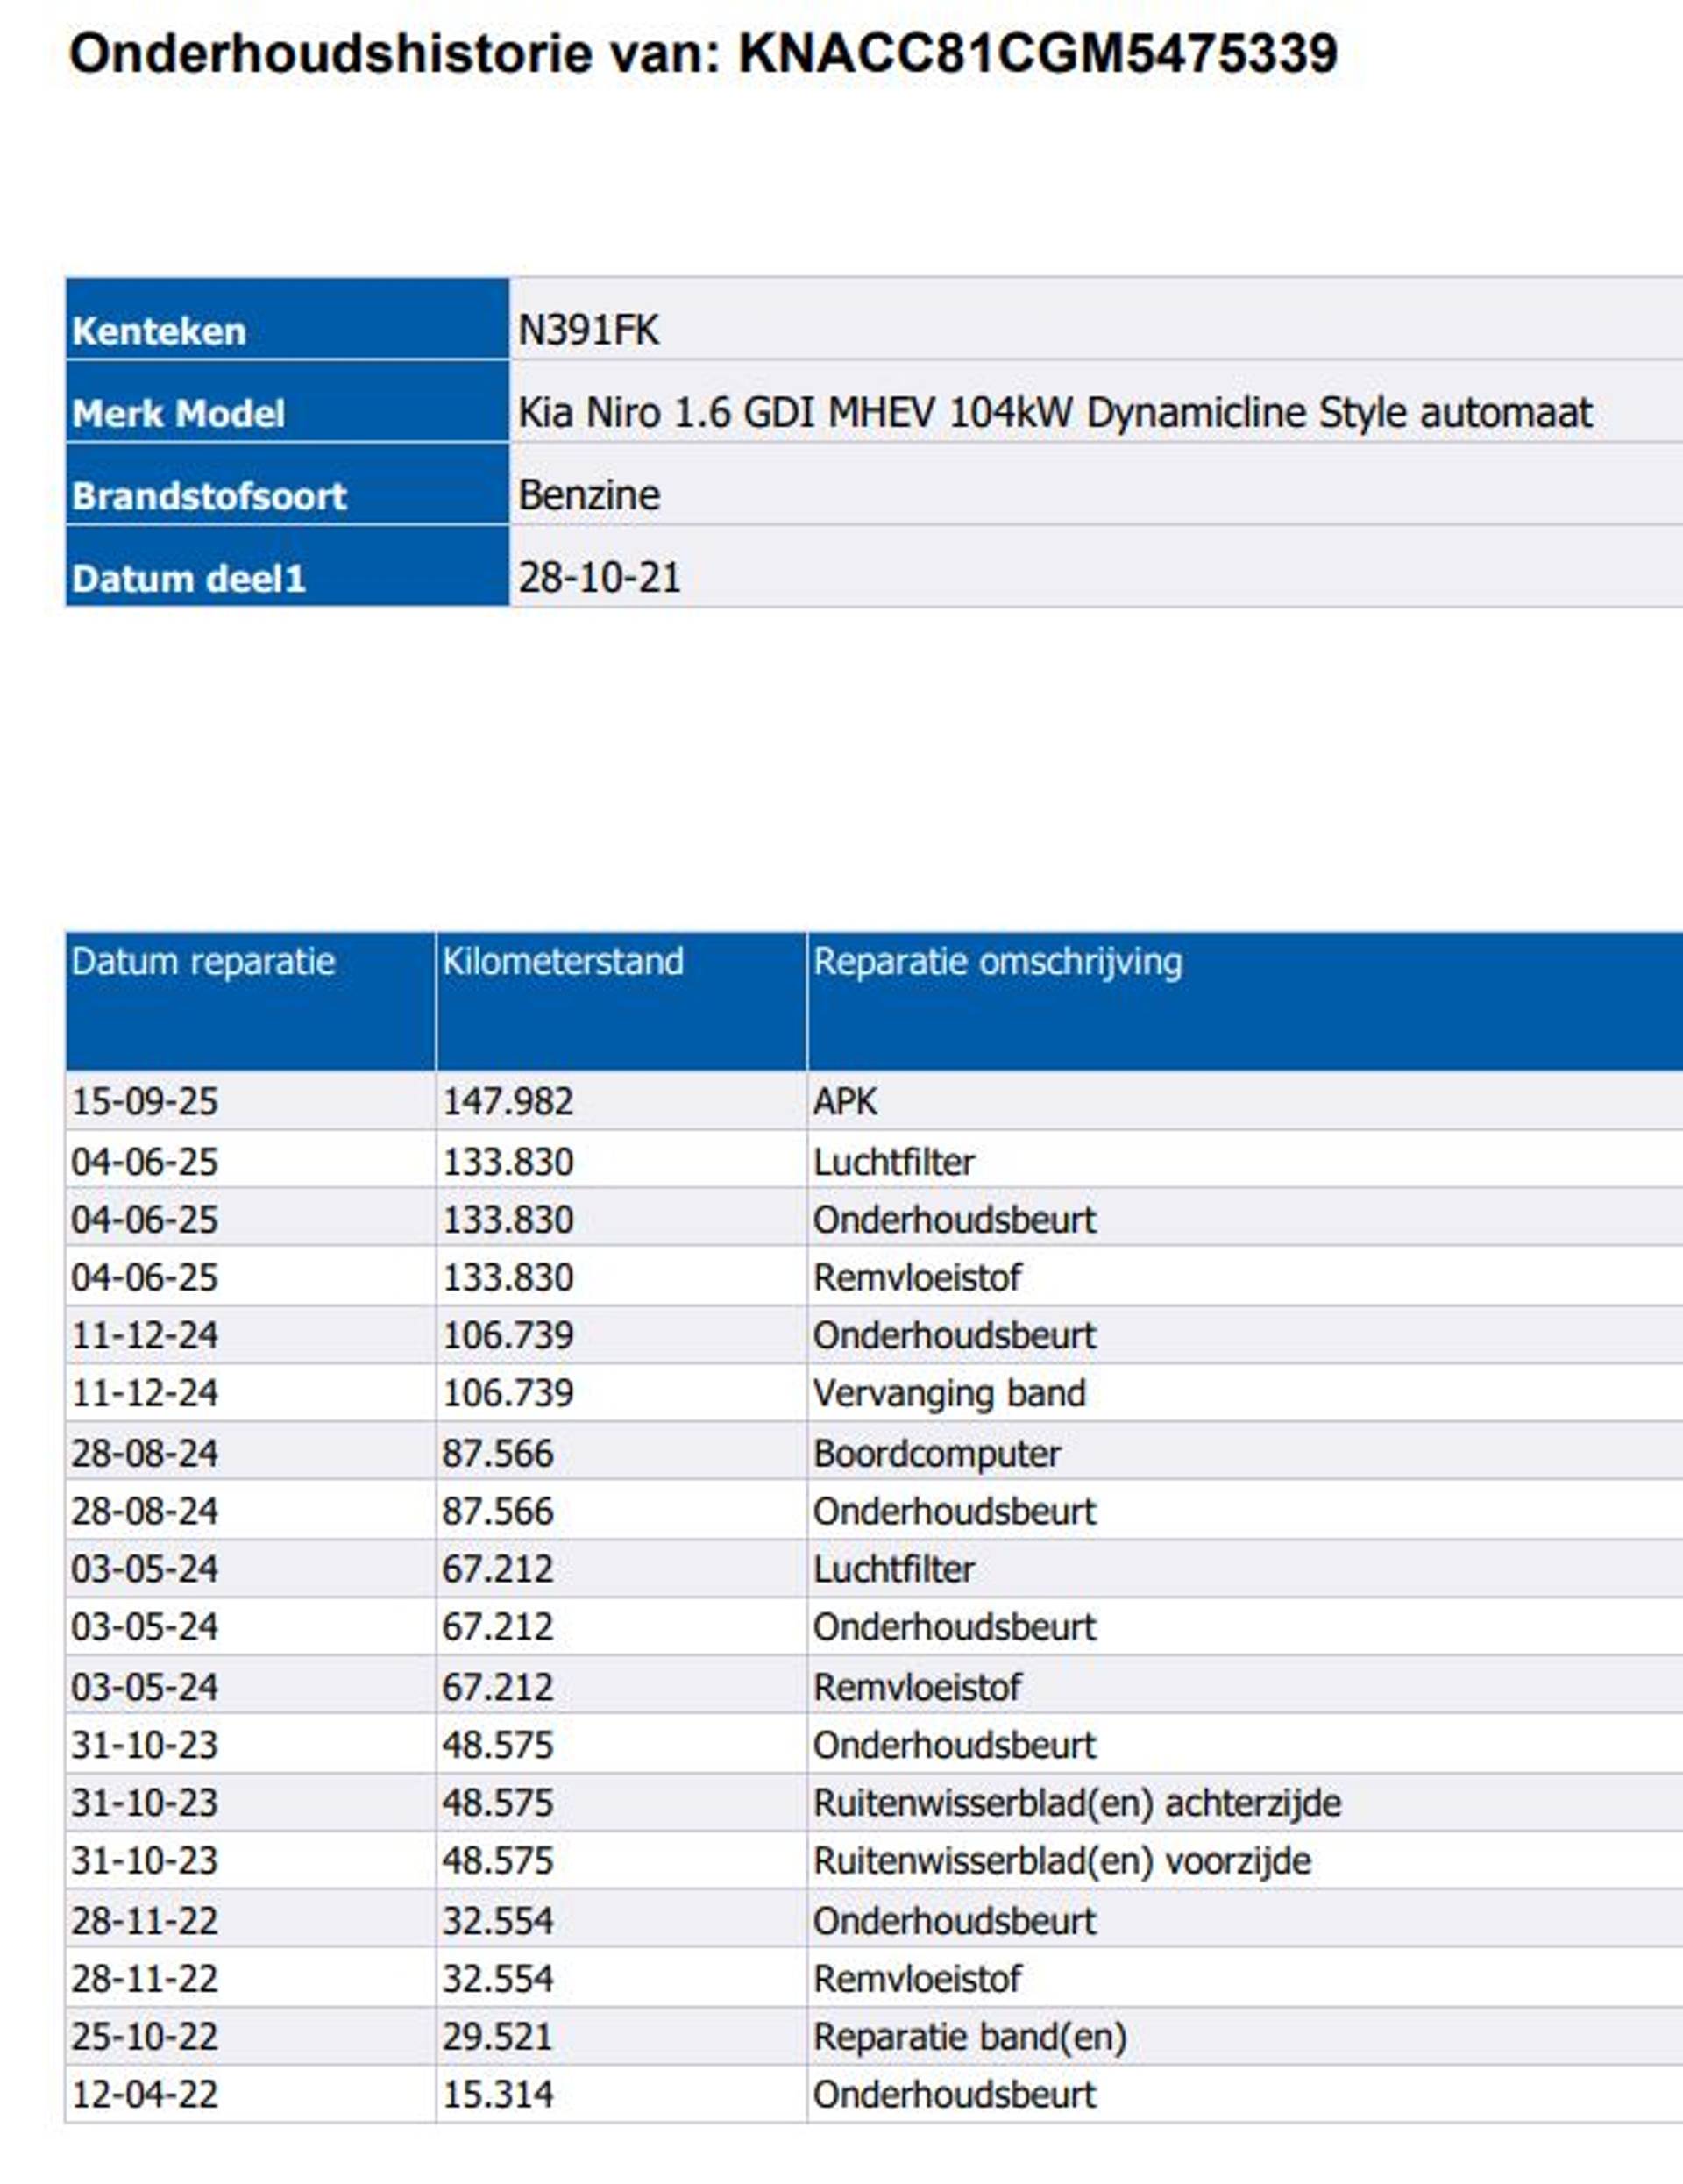The image size is (1683, 2184).
Task: Click the Kia Niro model description
Action: [x=1054, y=412]
